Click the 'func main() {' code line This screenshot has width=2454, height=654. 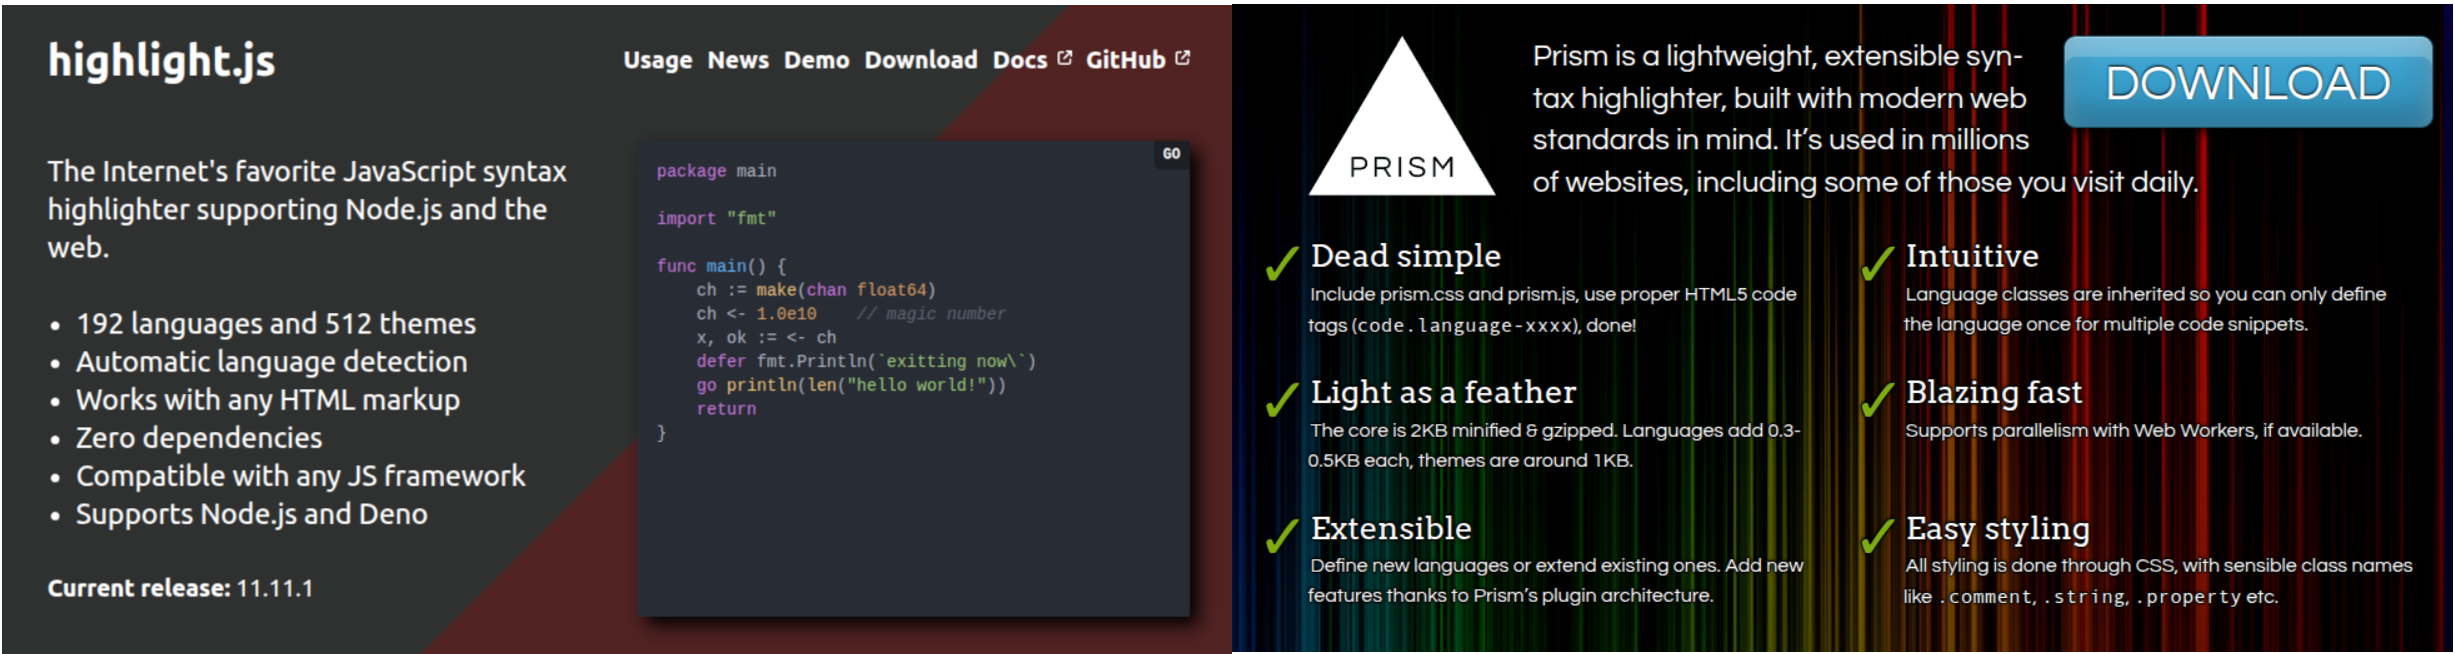(721, 266)
